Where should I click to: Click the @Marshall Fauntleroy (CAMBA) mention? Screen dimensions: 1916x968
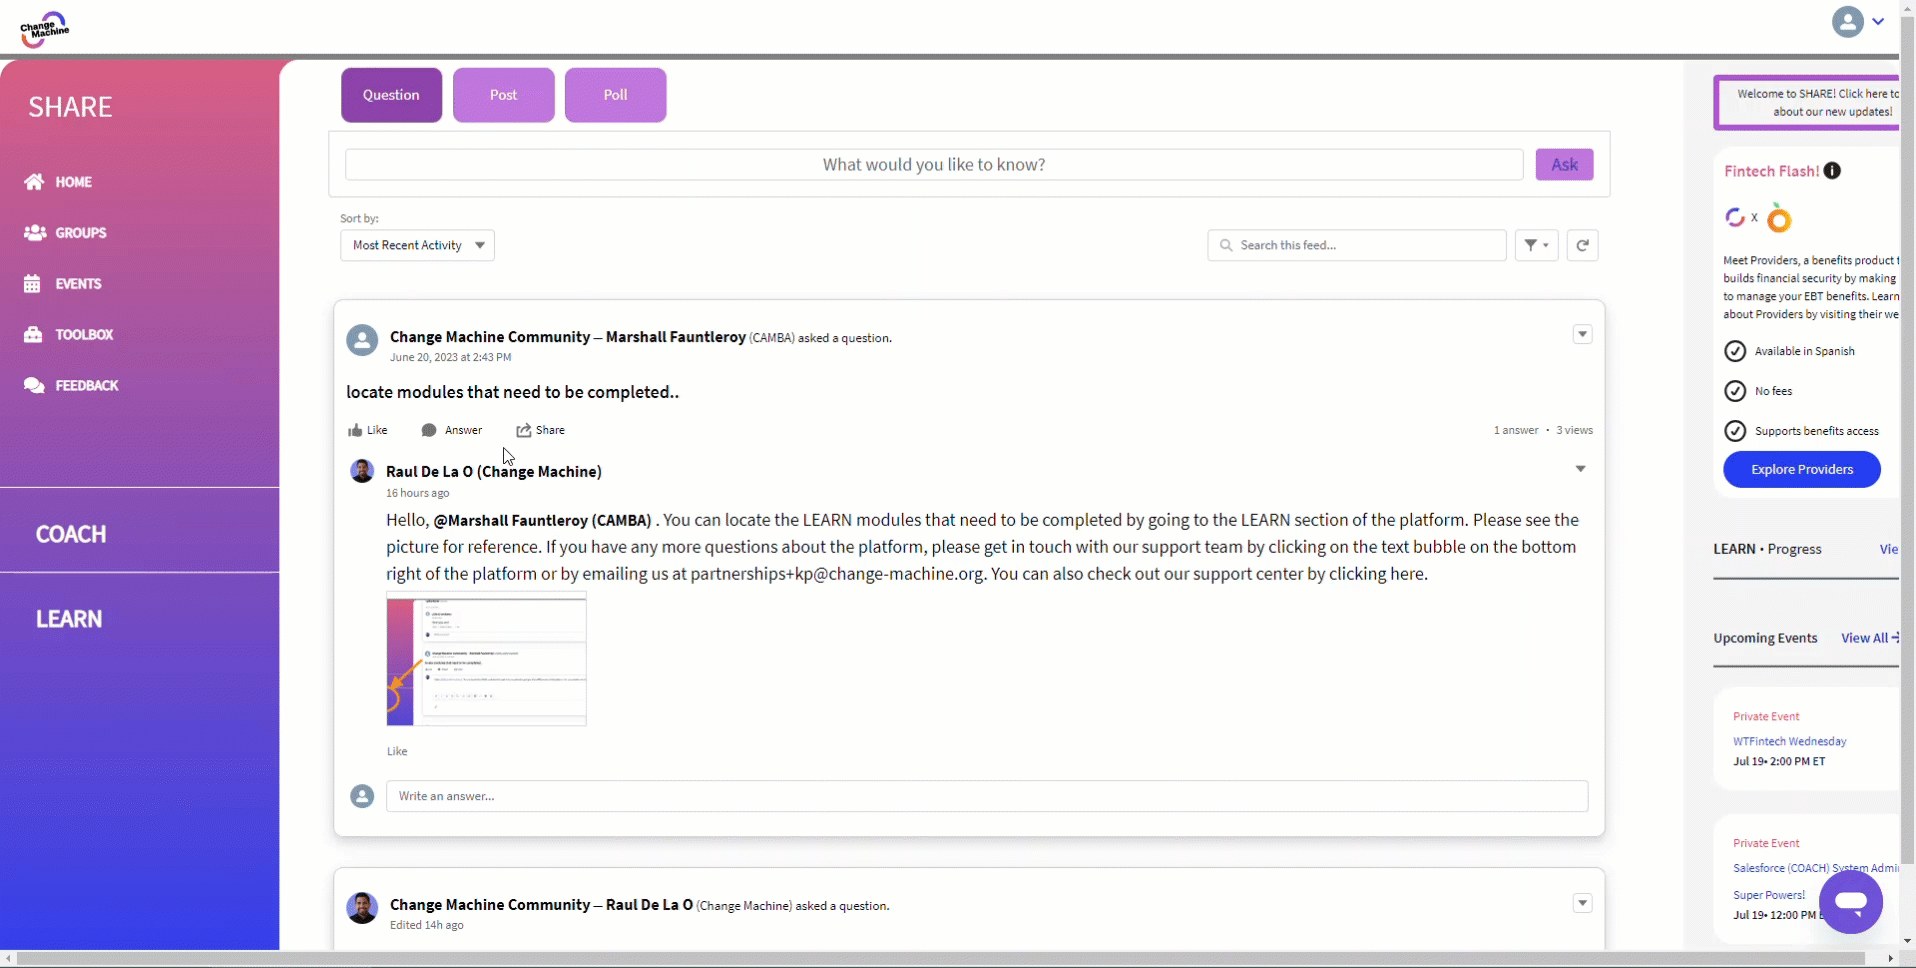[x=542, y=520]
